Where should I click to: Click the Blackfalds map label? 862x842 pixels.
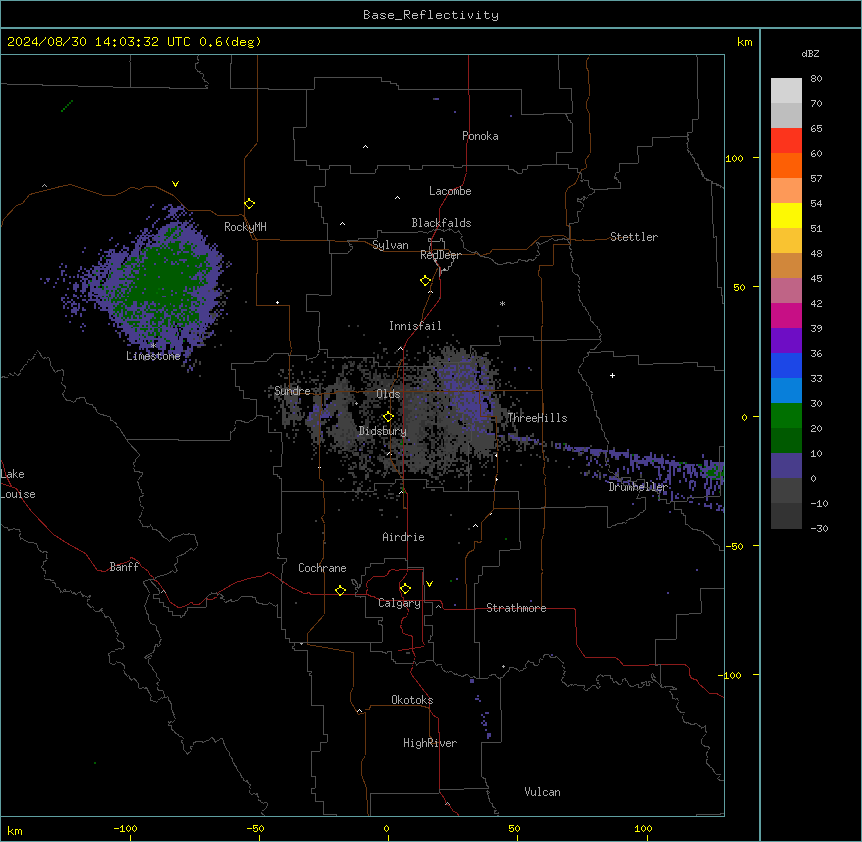tap(441, 223)
